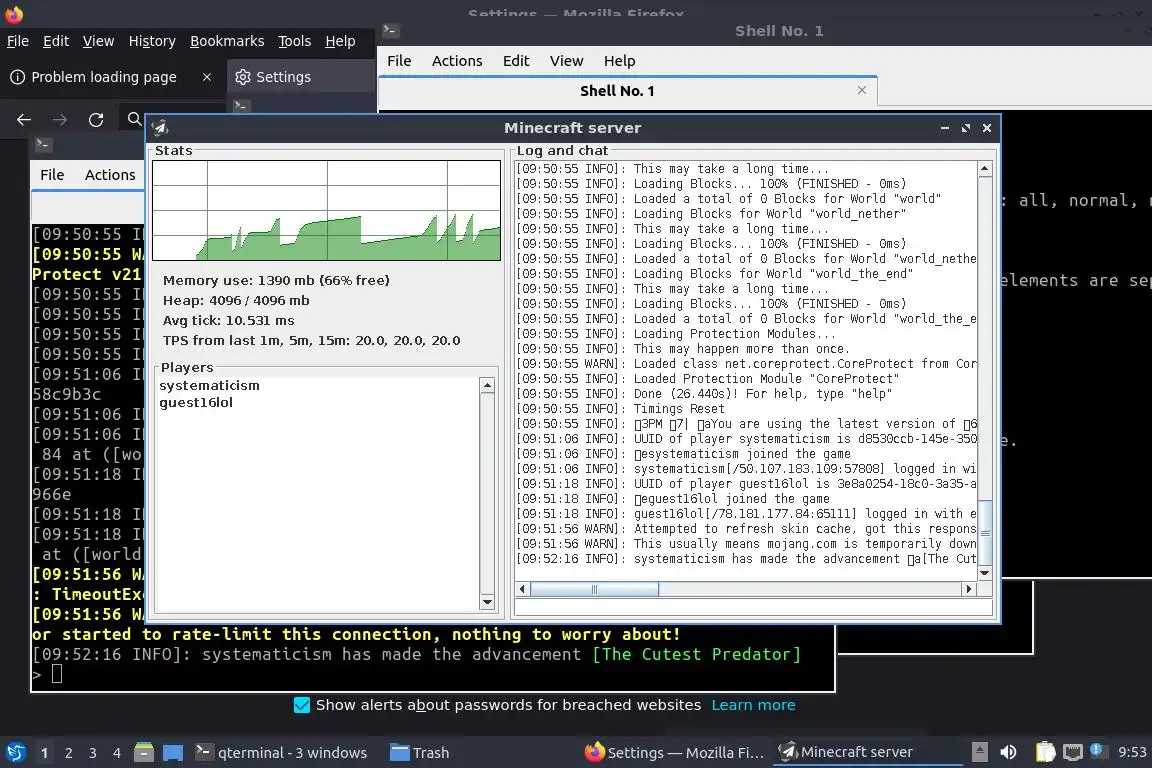Viewport: 1152px width, 768px height.
Task: Open the Shell No. 1 window Actions menu
Action: 457,61
